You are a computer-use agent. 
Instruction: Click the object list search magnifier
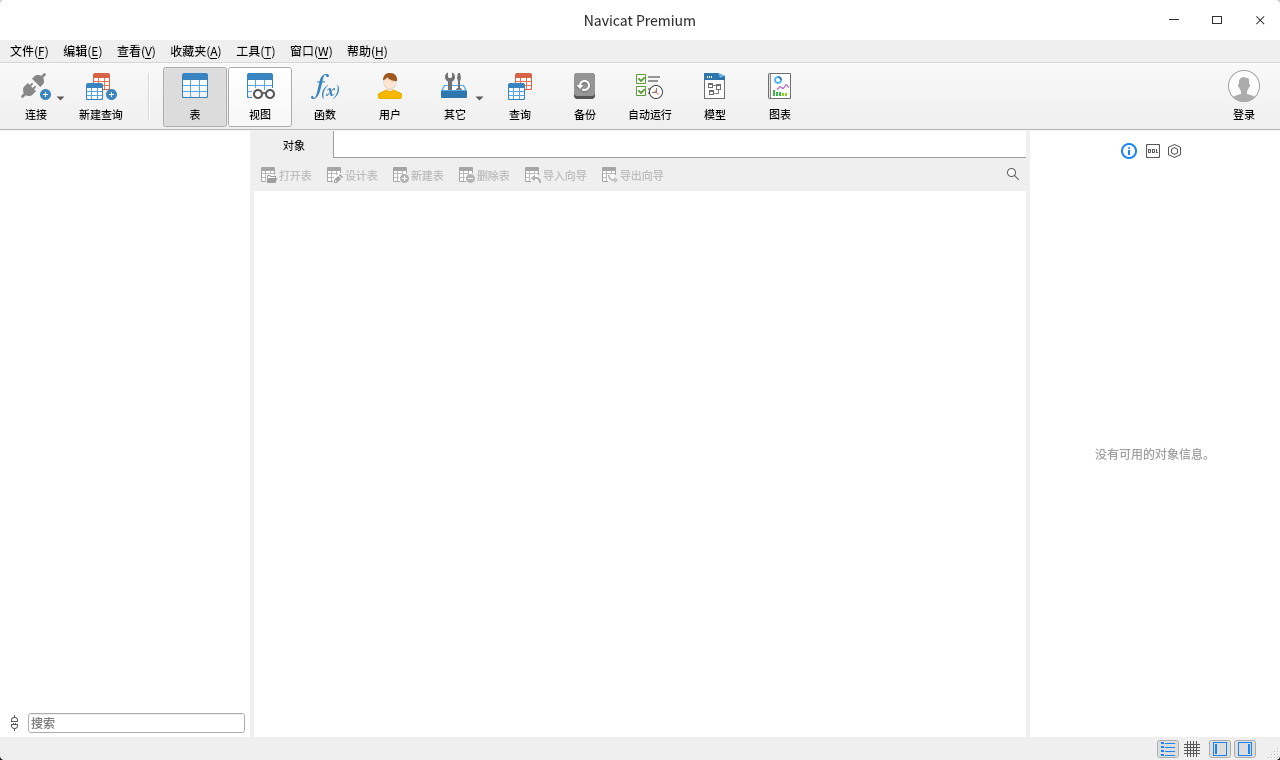[1012, 175]
